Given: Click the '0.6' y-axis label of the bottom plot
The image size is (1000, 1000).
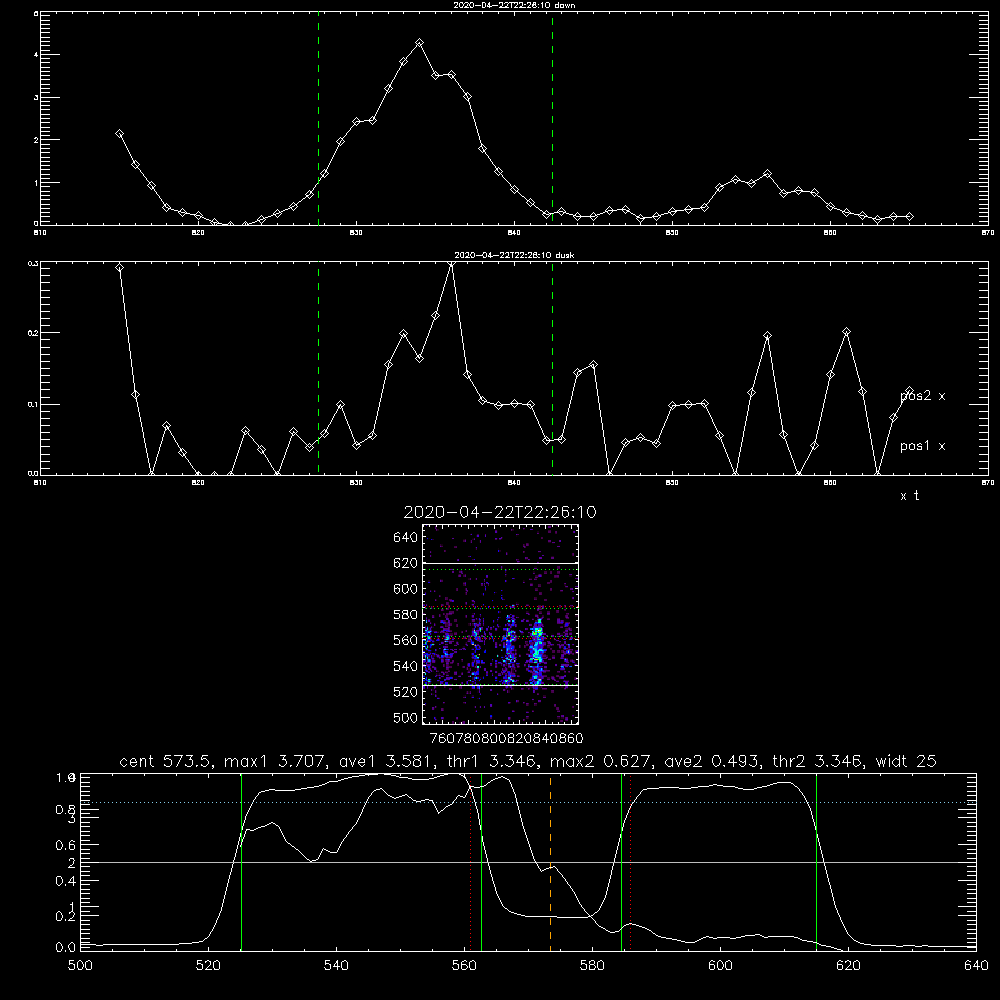Looking at the screenshot, I should coord(66,845).
